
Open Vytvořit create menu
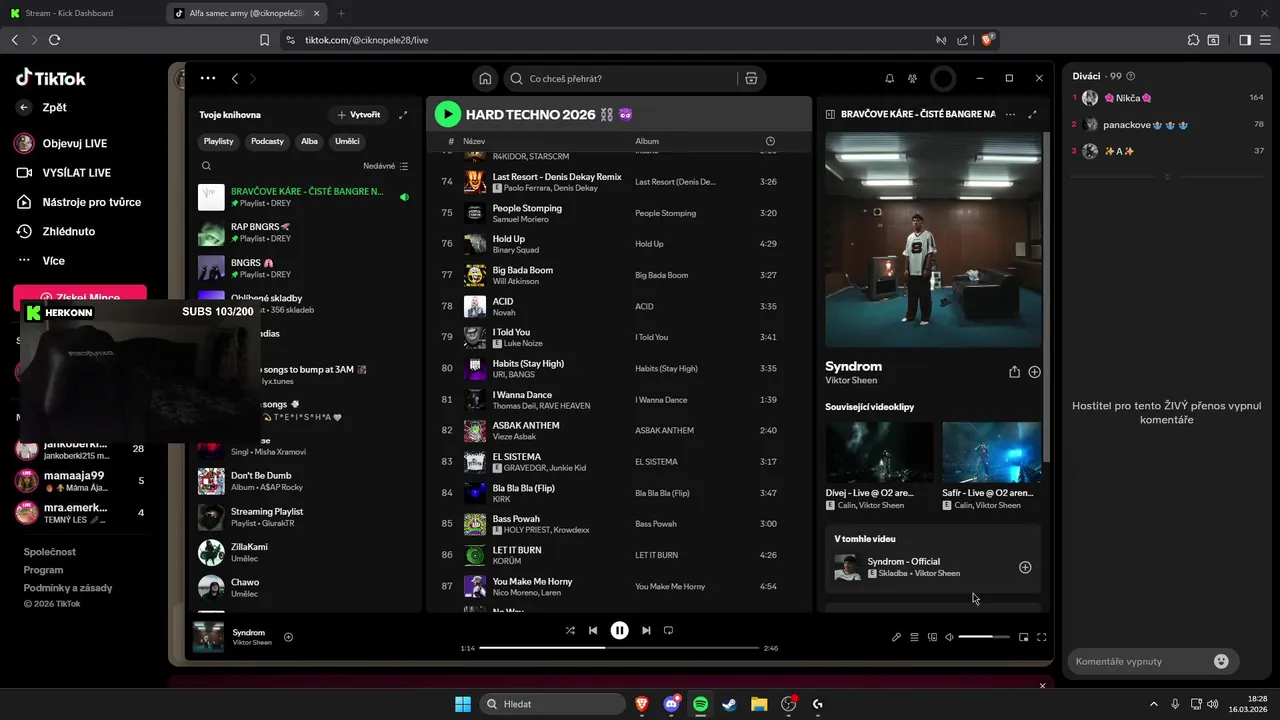[359, 115]
